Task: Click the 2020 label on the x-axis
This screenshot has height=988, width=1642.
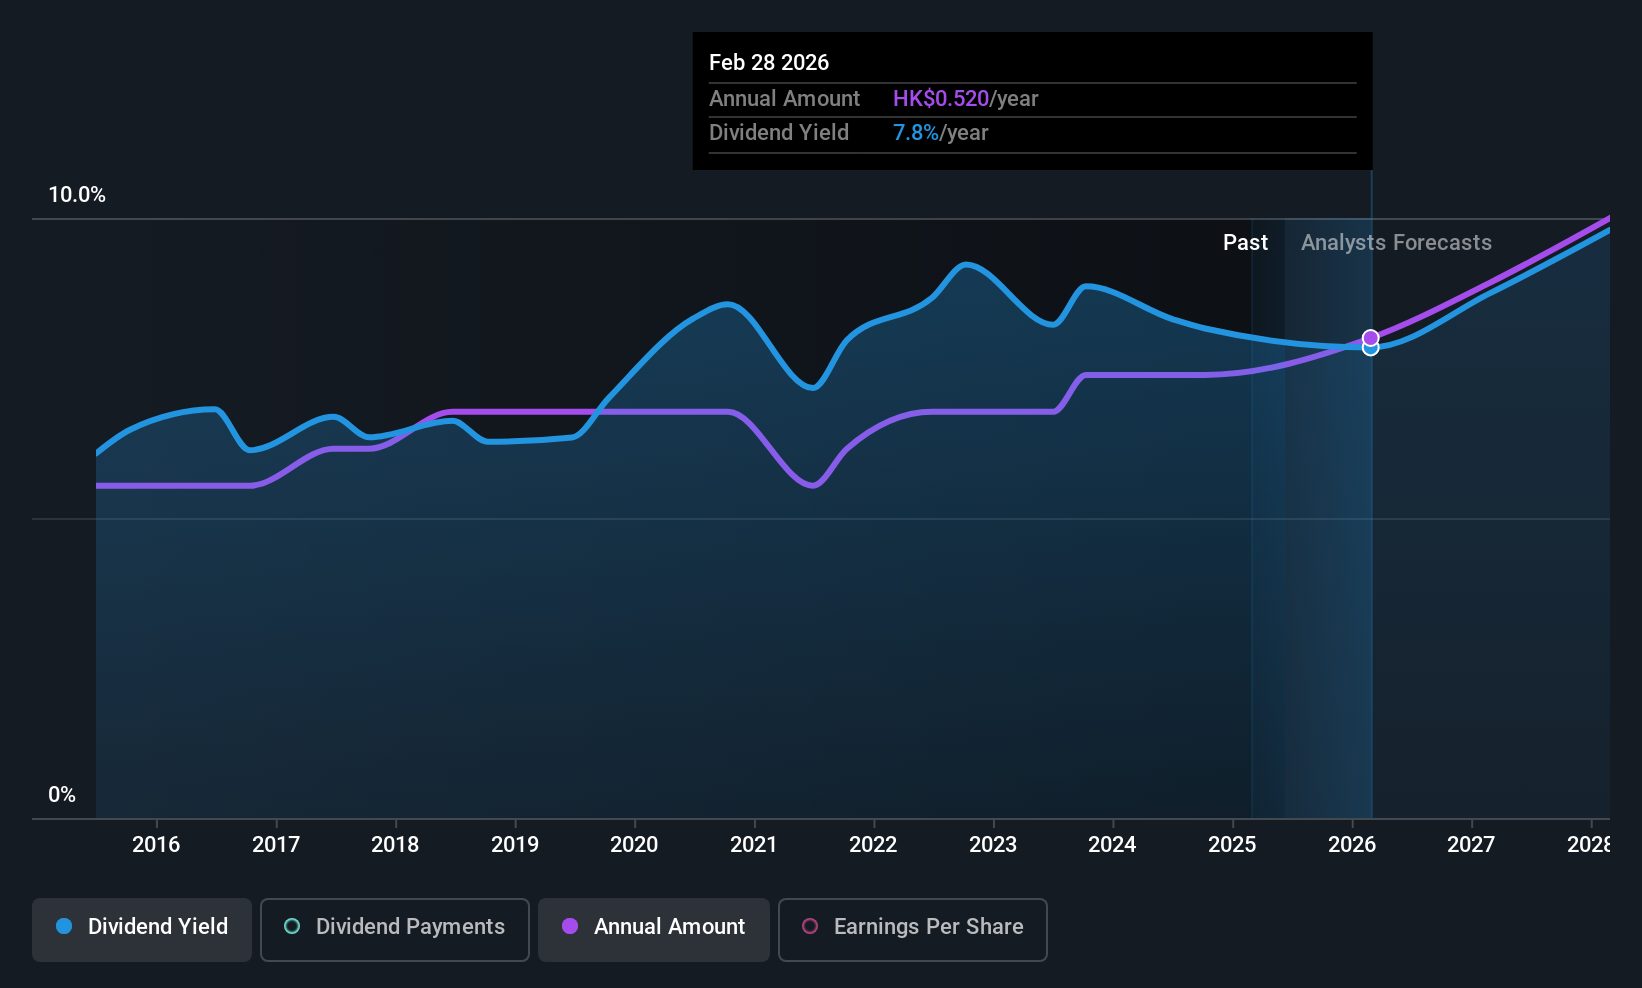Action: tap(634, 845)
